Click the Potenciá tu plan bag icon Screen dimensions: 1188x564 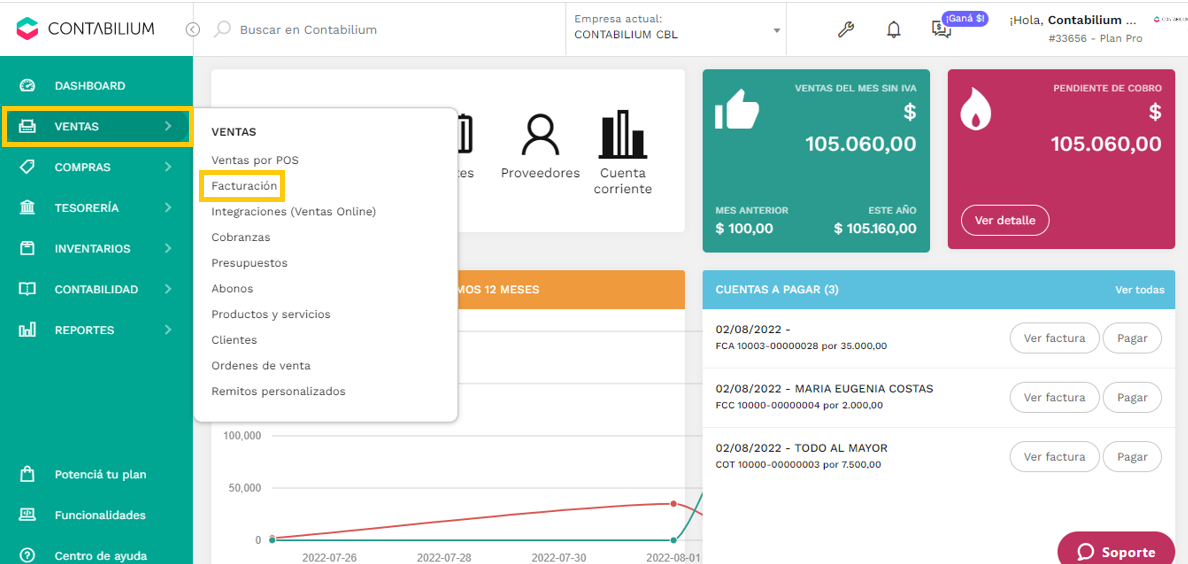pyautogui.click(x=27, y=475)
